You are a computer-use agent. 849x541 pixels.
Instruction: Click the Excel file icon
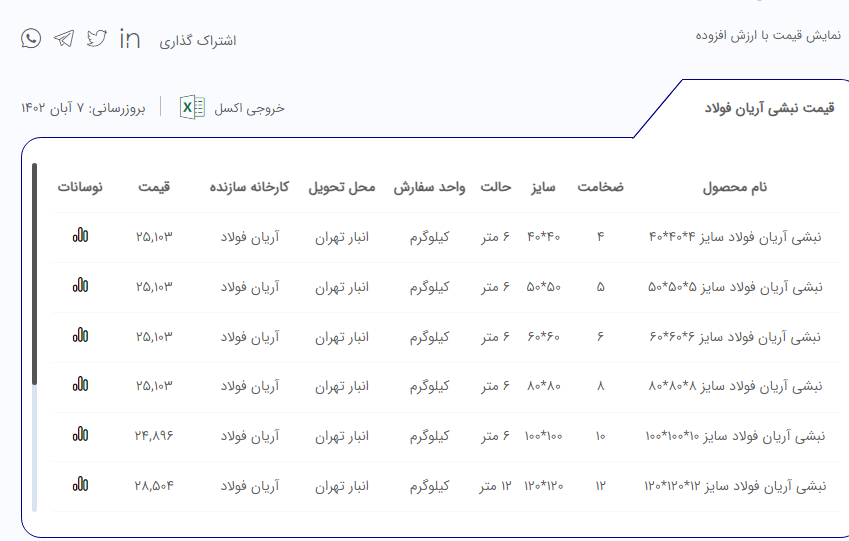(x=192, y=107)
